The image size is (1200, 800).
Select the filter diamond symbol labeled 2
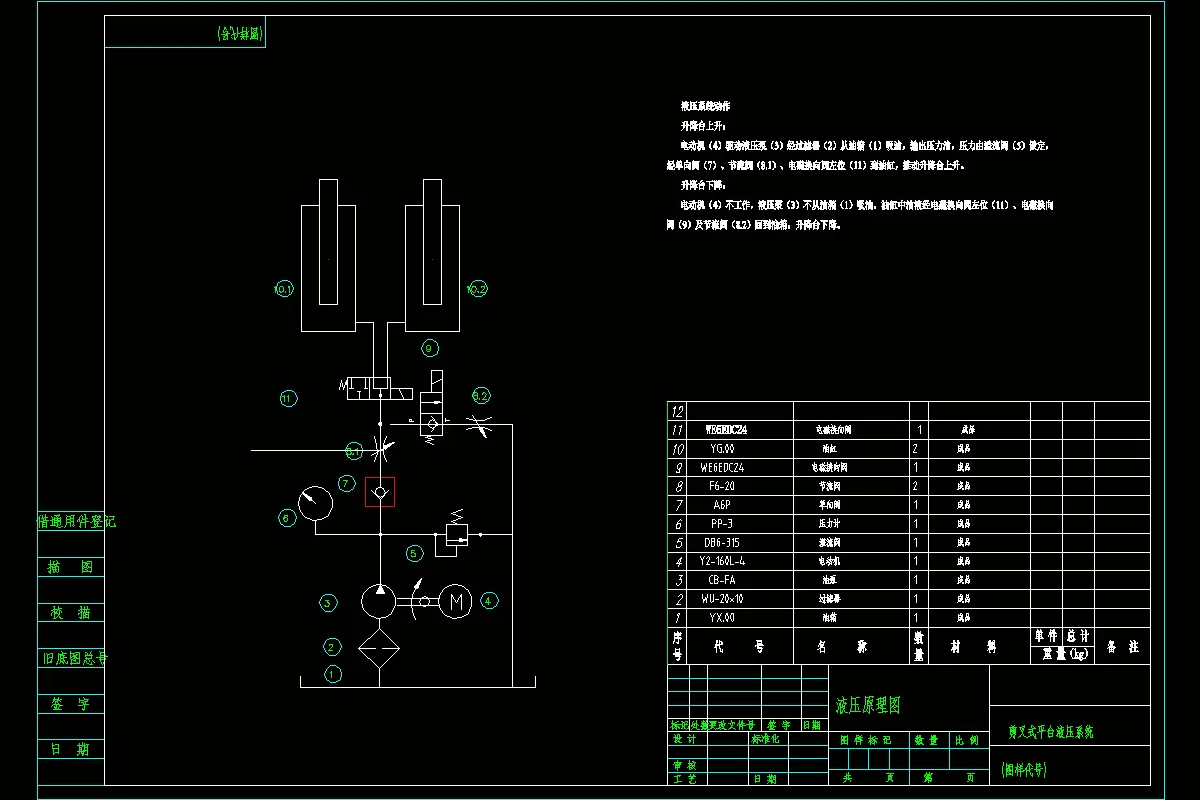pos(379,646)
